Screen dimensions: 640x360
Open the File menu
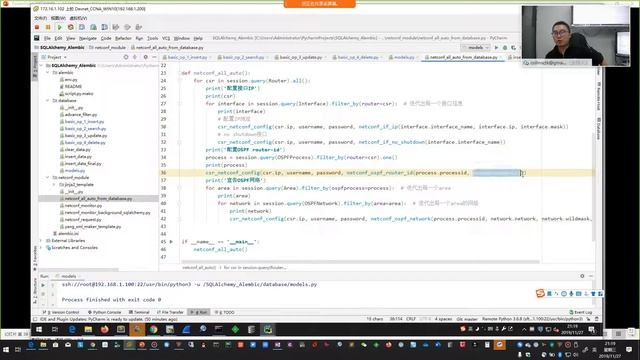coord(47,38)
